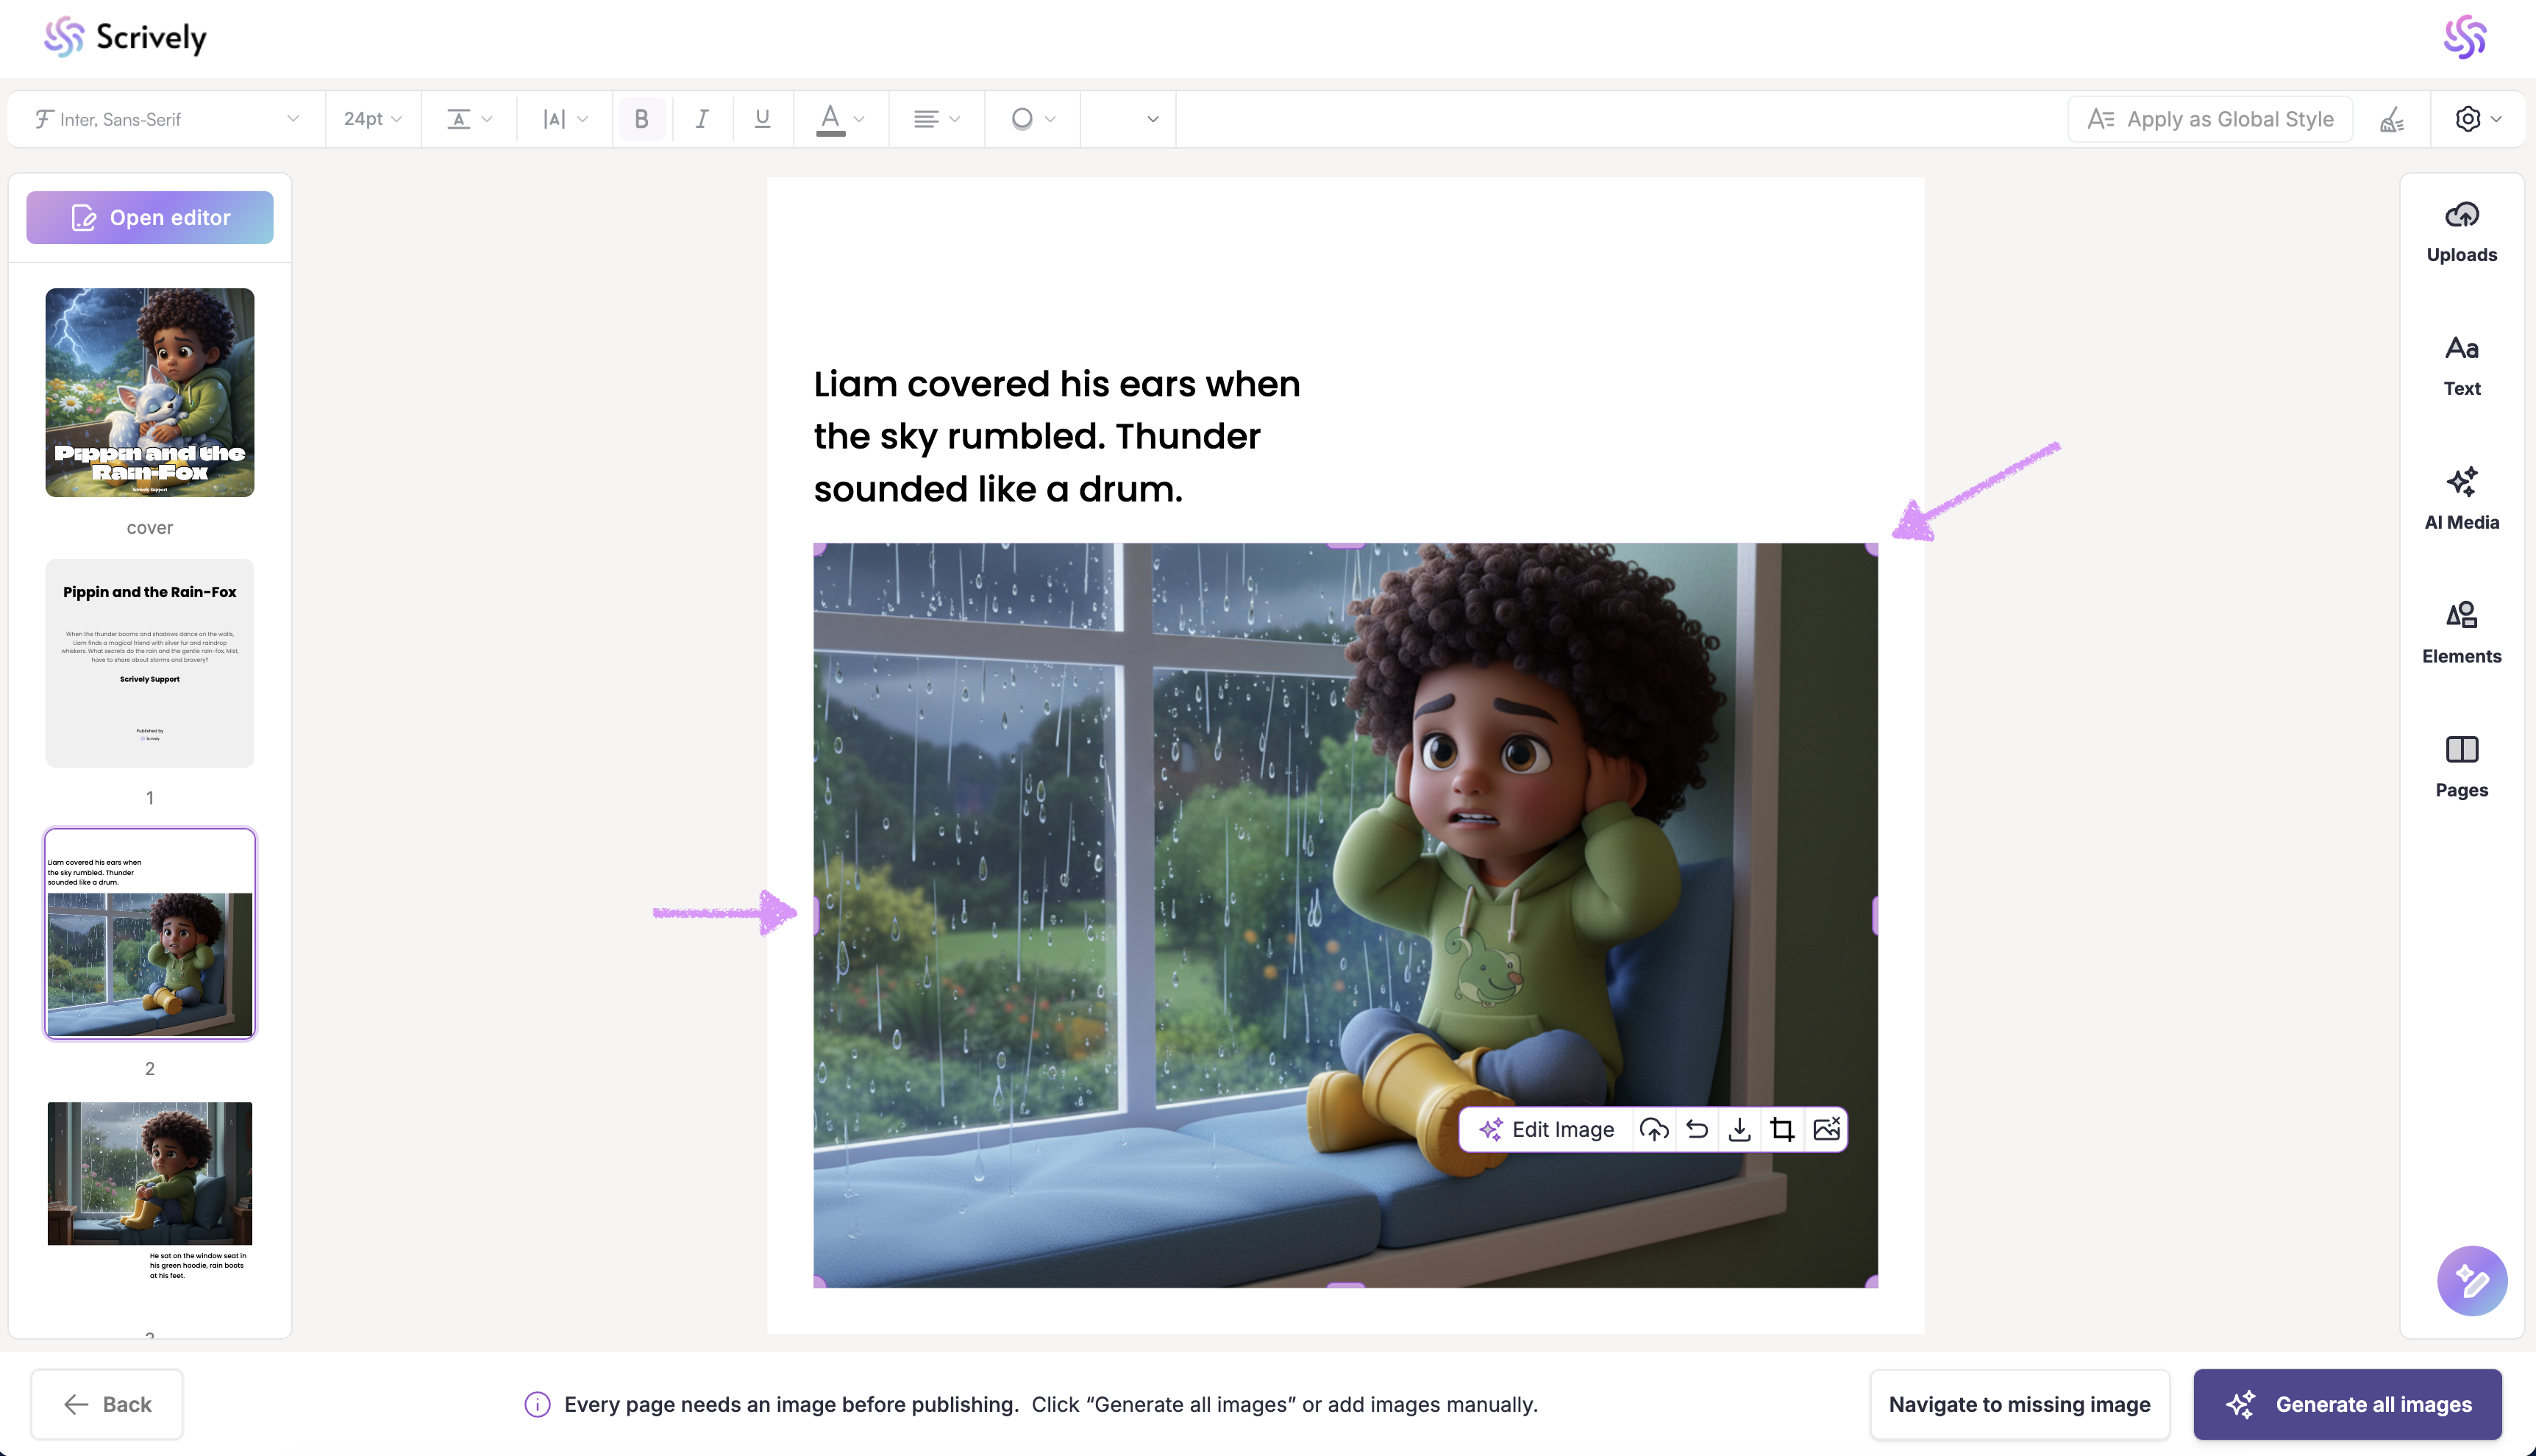Click the remove image icon

click(x=1826, y=1129)
